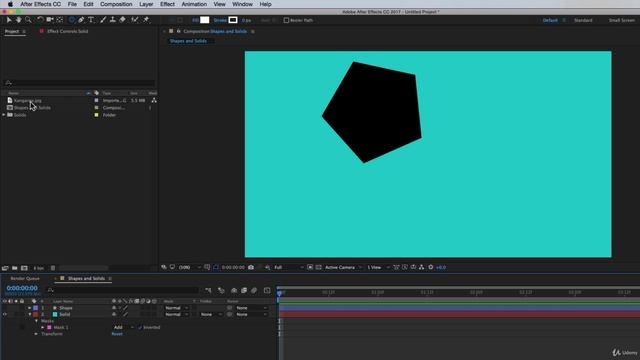Screen dimensions: 640x360
Task: Select the Type text tool
Action: coord(91,20)
